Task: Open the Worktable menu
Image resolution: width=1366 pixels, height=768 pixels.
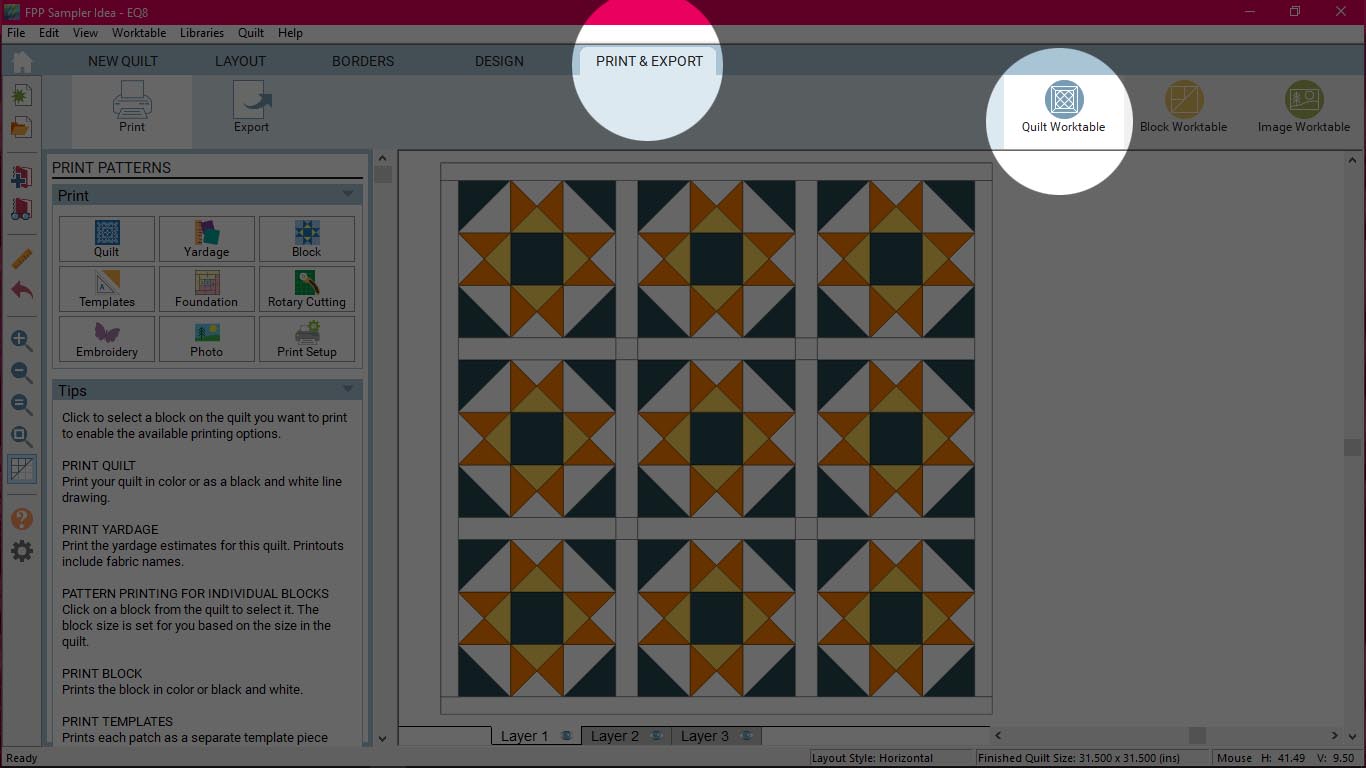Action: pos(139,33)
